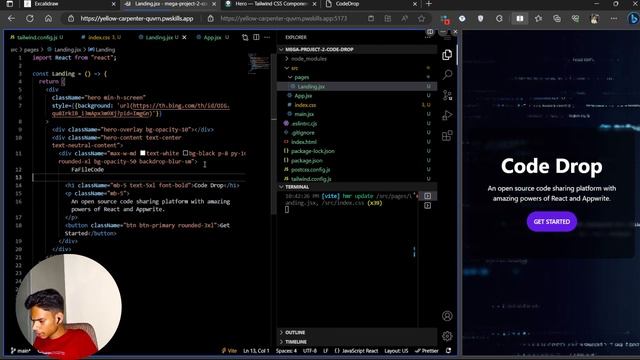Click the Prettier status bar item
Viewport: 640px width, 360px height.
point(427,351)
